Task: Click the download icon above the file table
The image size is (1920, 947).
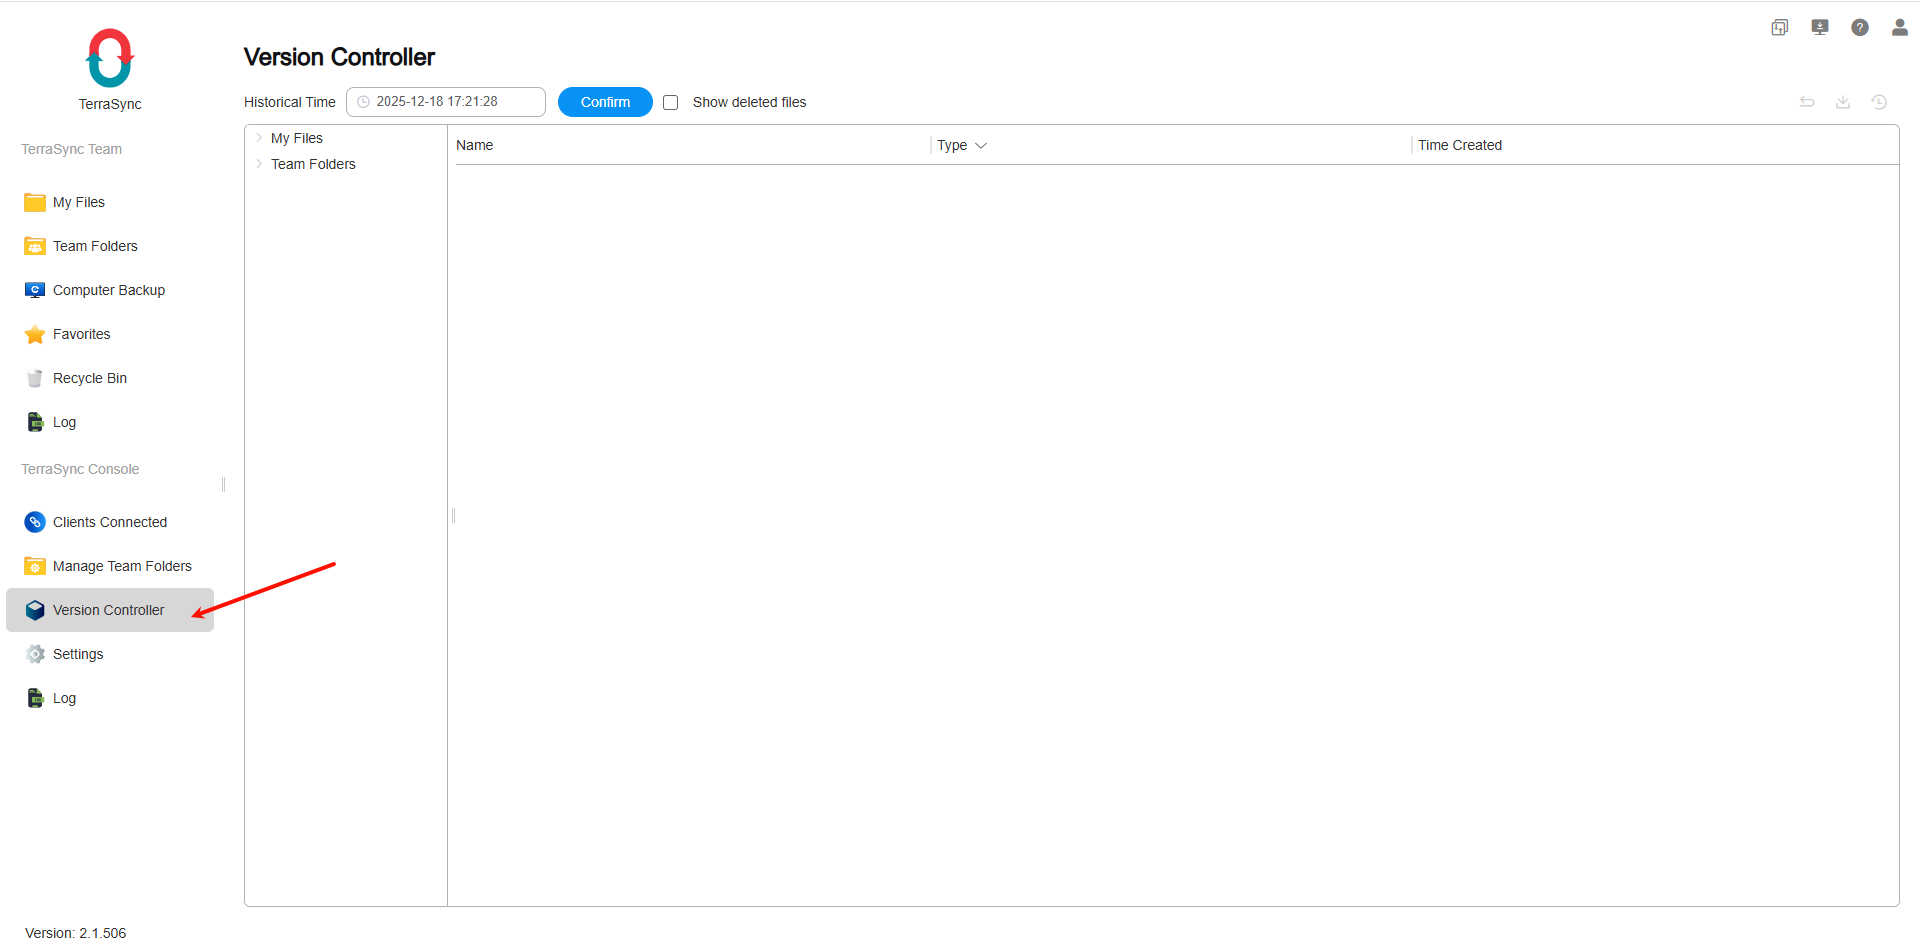Action: (1843, 102)
